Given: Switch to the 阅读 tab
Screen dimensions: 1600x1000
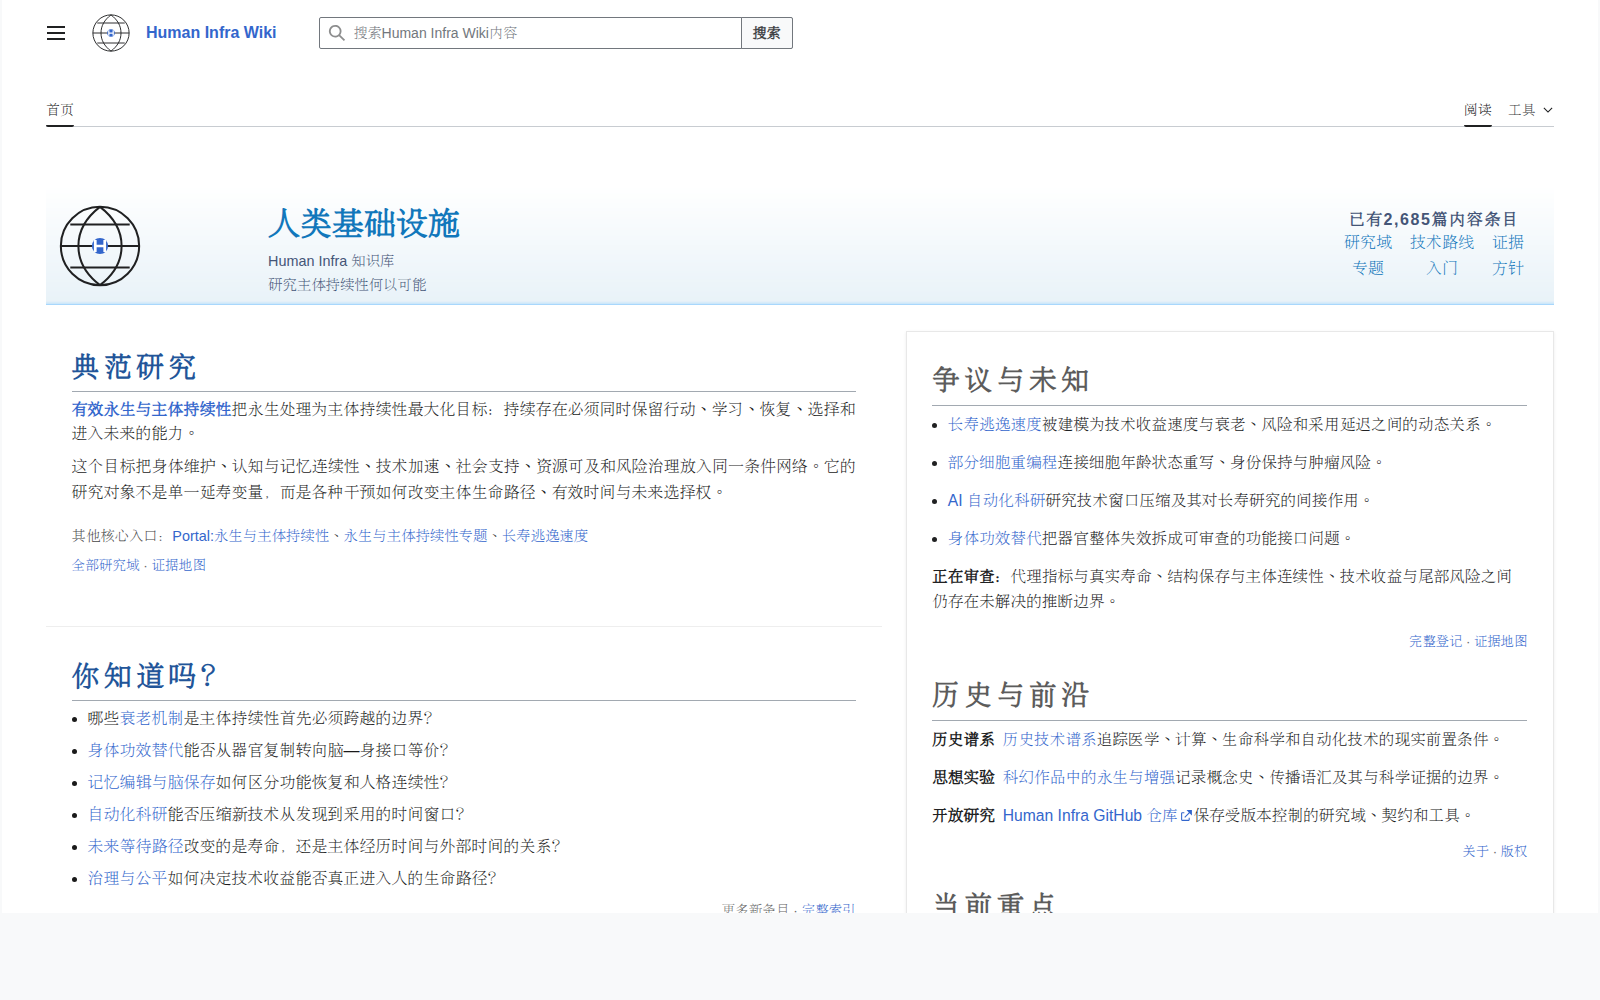Looking at the screenshot, I should point(1478,110).
